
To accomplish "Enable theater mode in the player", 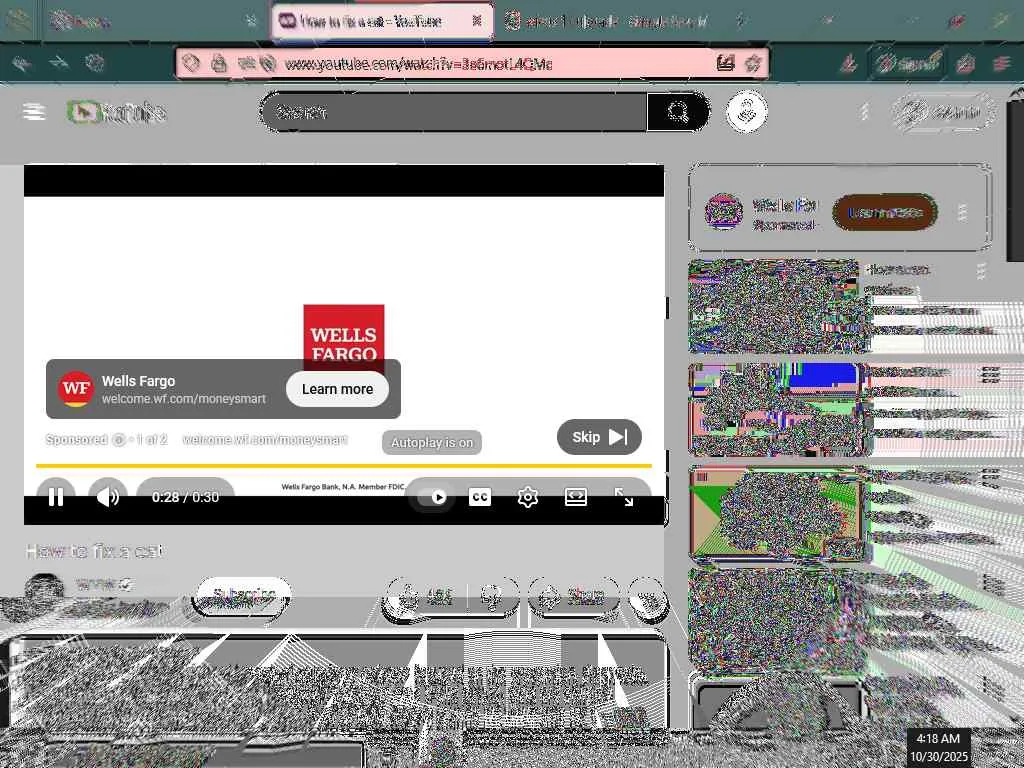I will click(x=575, y=498).
